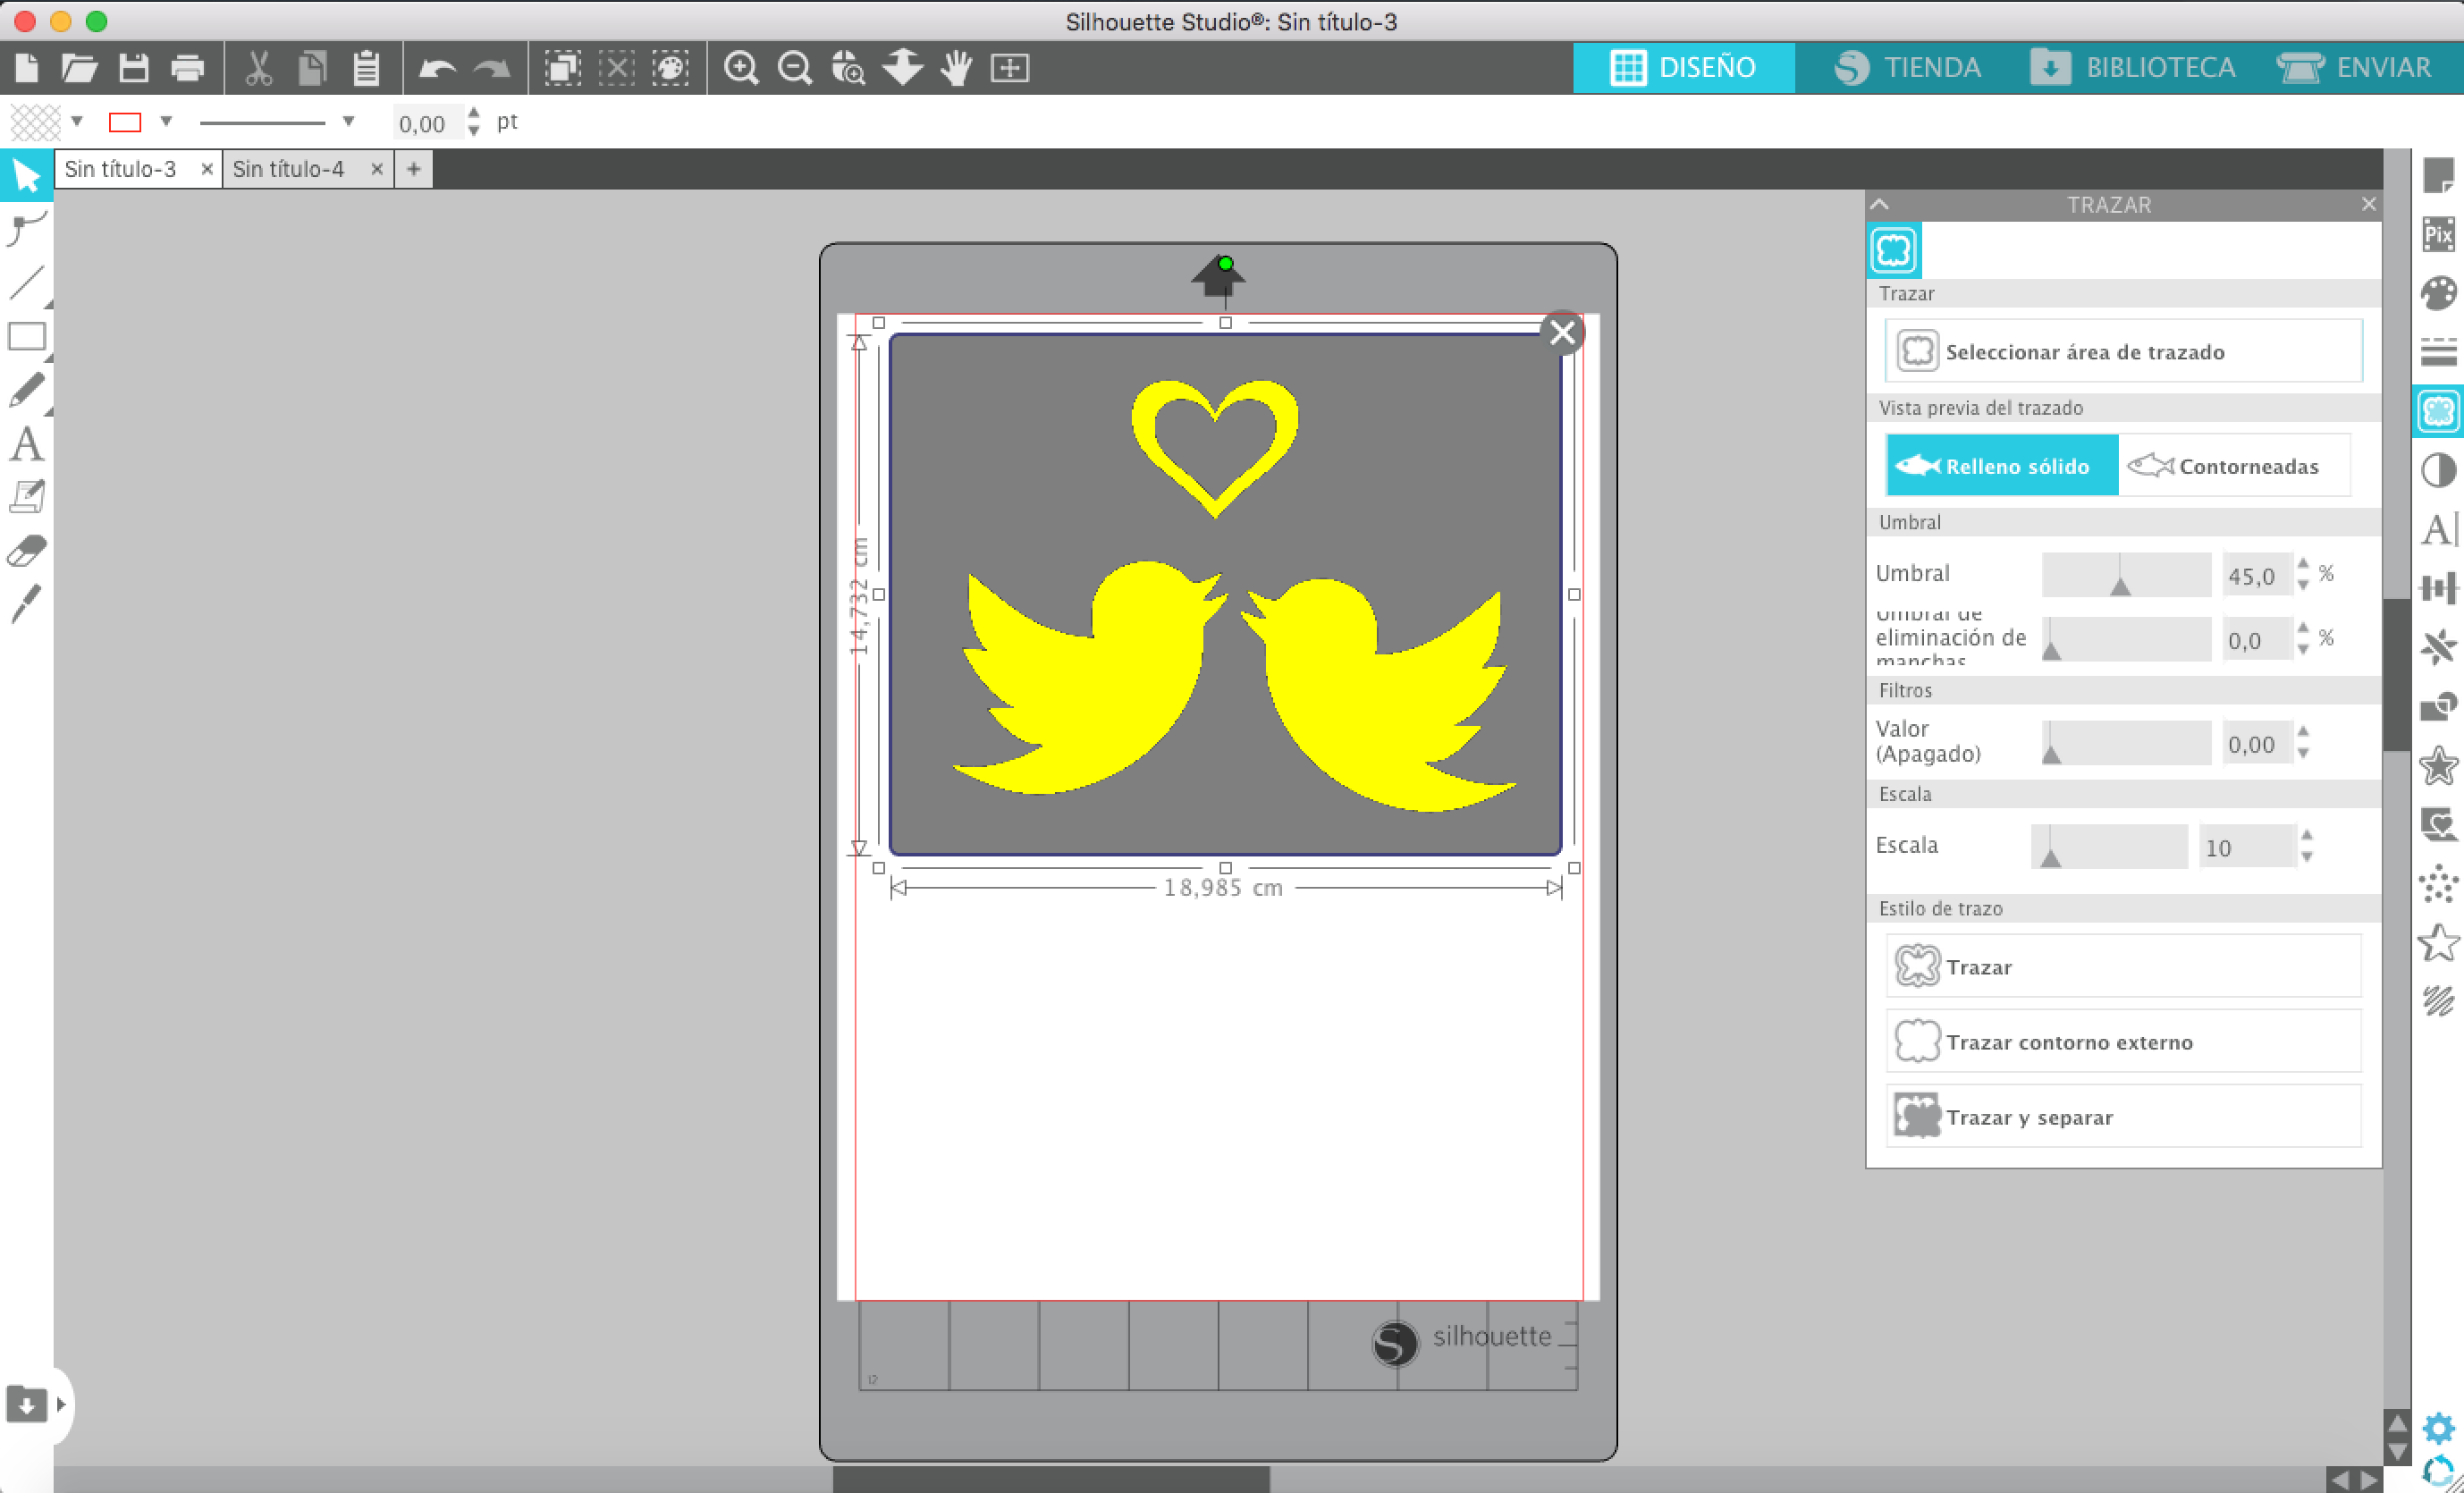Click the Copy icon
Image resolution: width=2464 pixels, height=1493 pixels.
point(312,68)
